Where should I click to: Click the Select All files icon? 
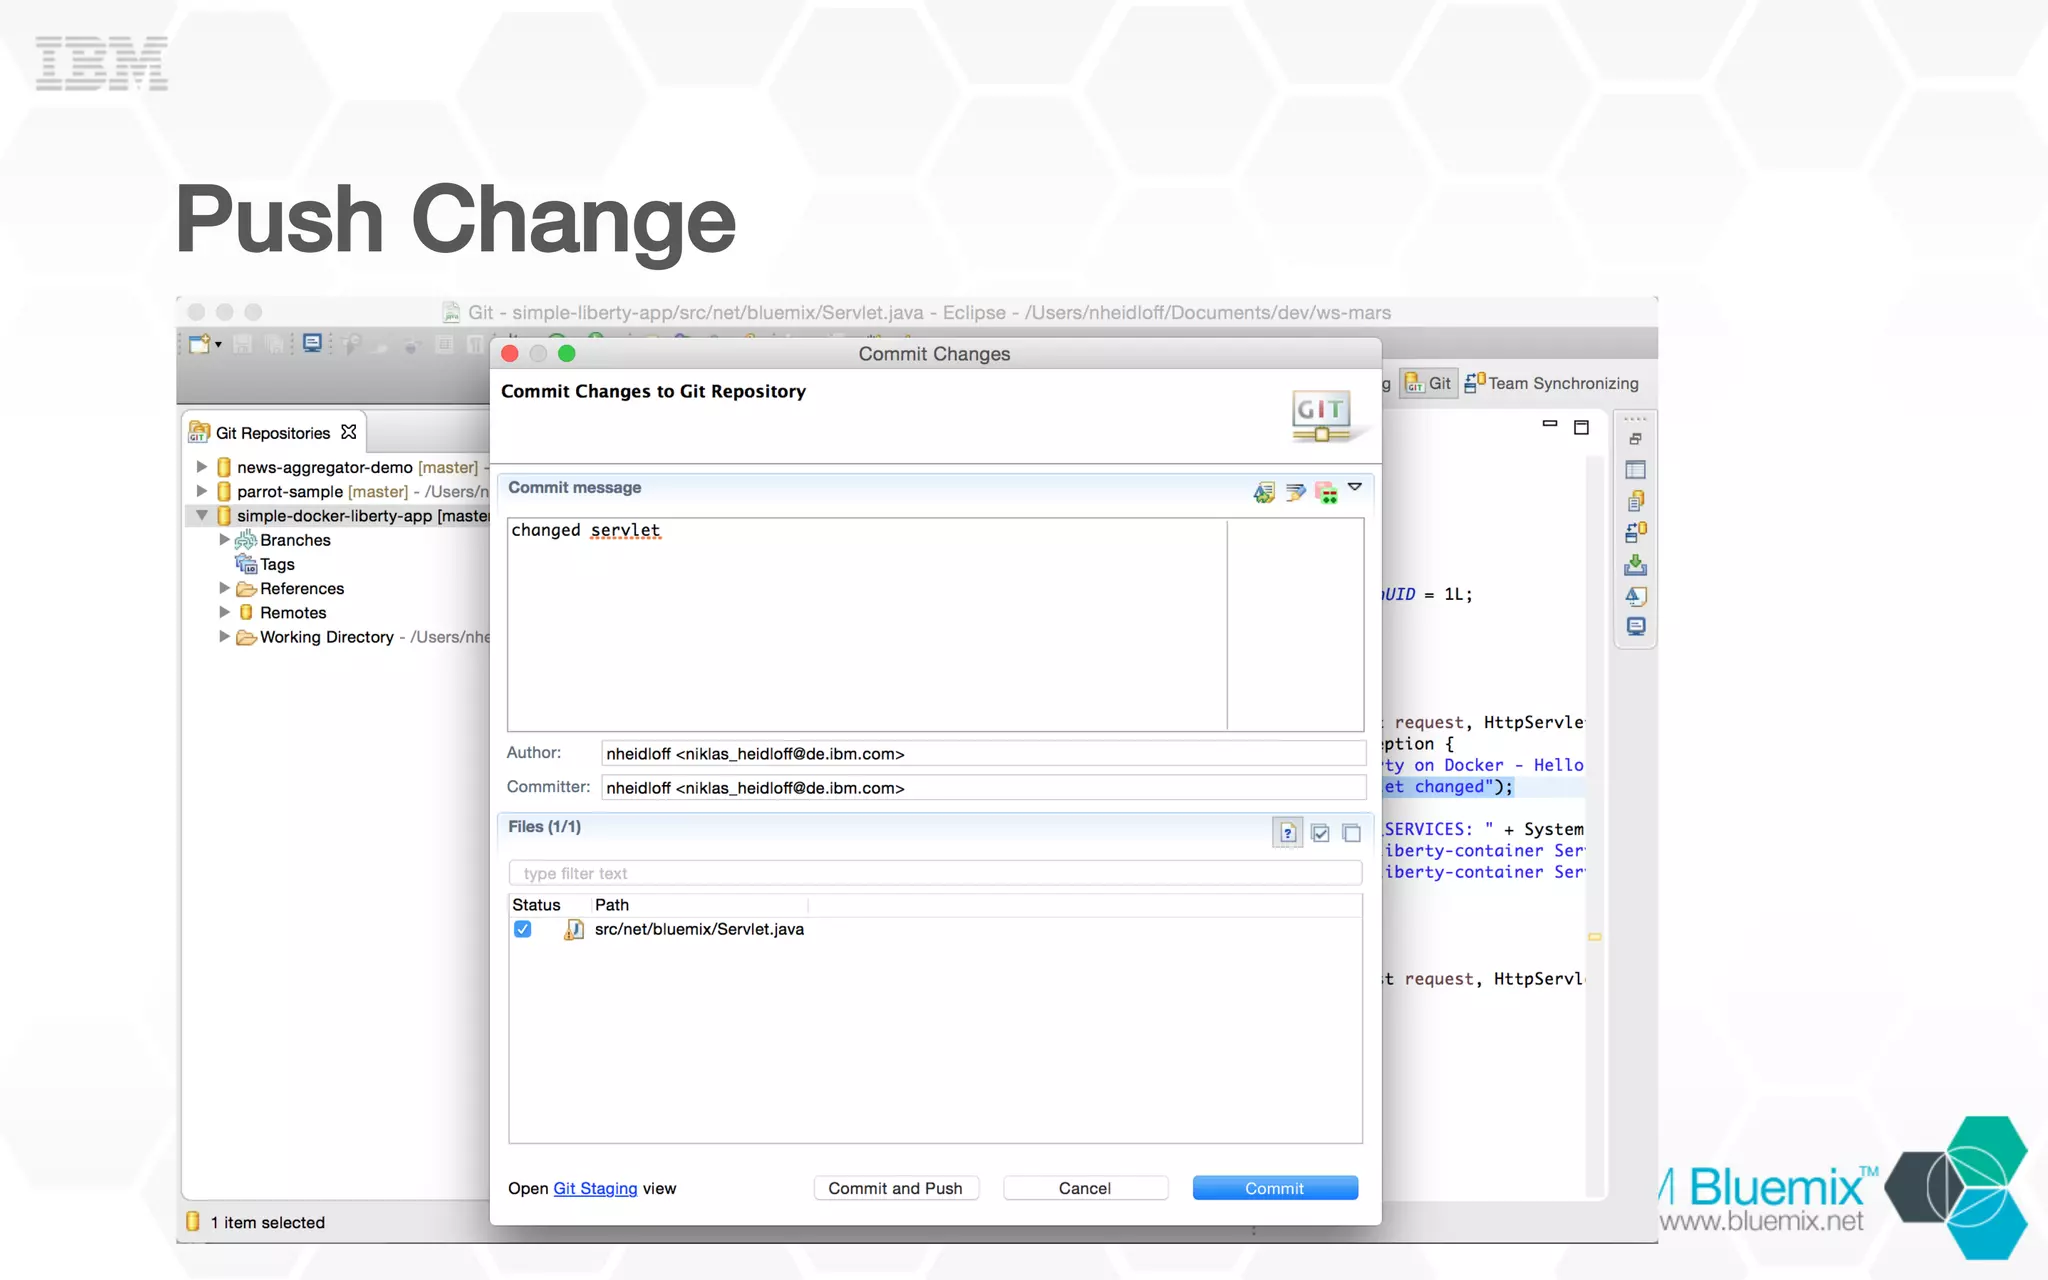tap(1320, 833)
